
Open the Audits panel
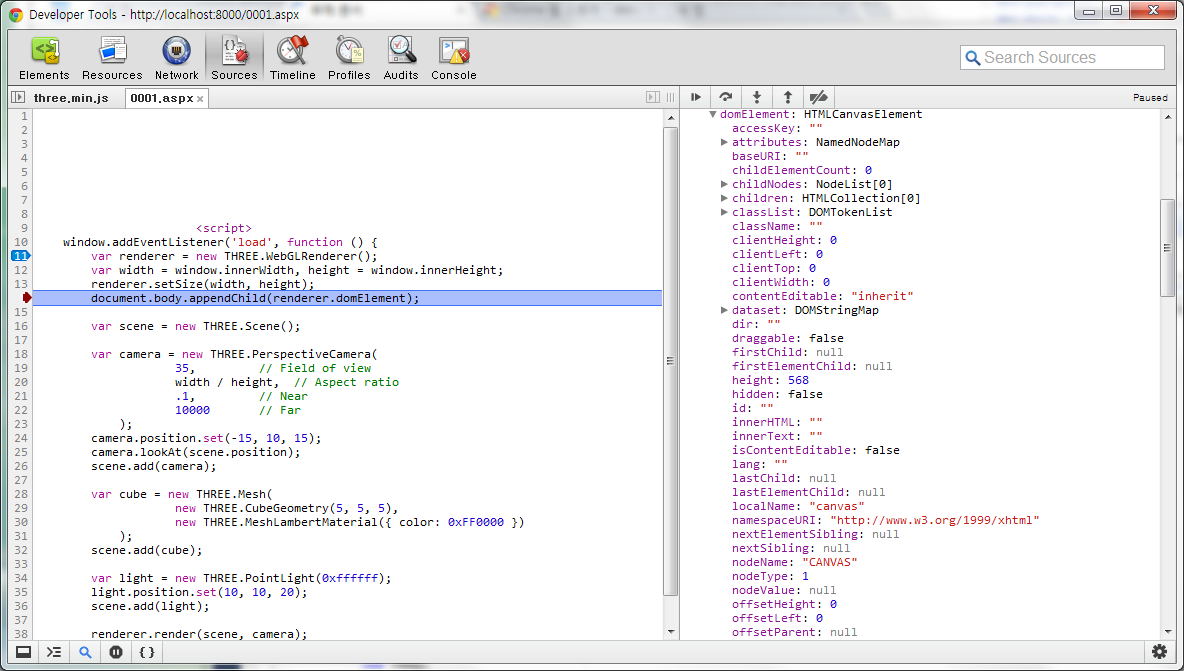click(401, 58)
